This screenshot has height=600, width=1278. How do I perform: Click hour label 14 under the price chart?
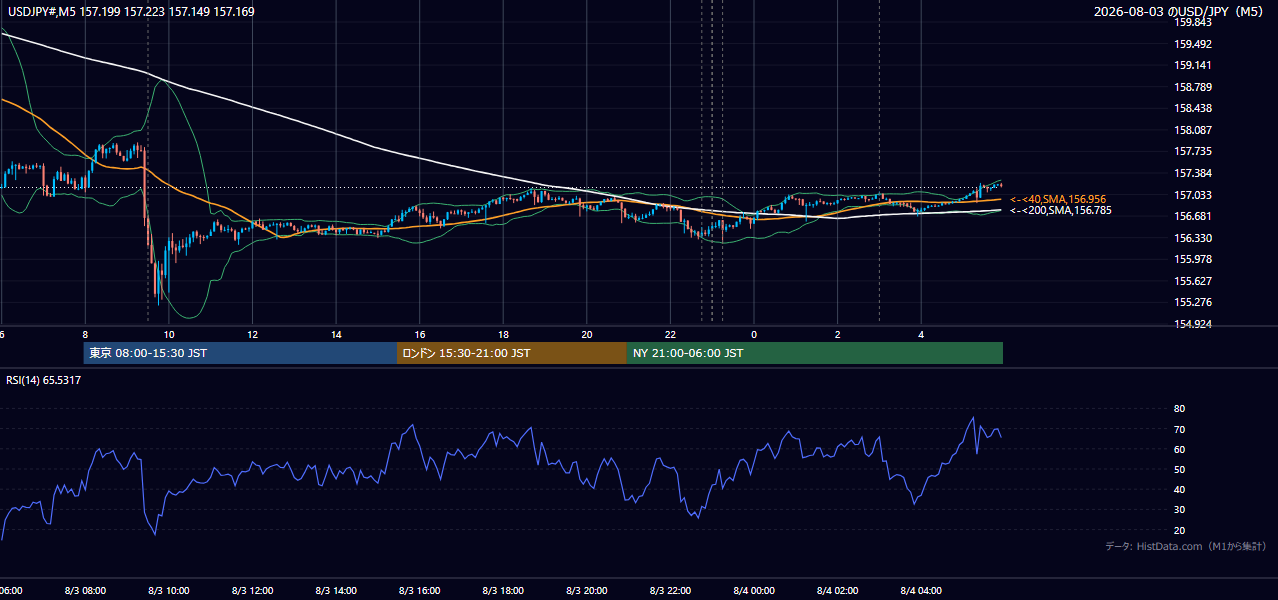coord(336,334)
